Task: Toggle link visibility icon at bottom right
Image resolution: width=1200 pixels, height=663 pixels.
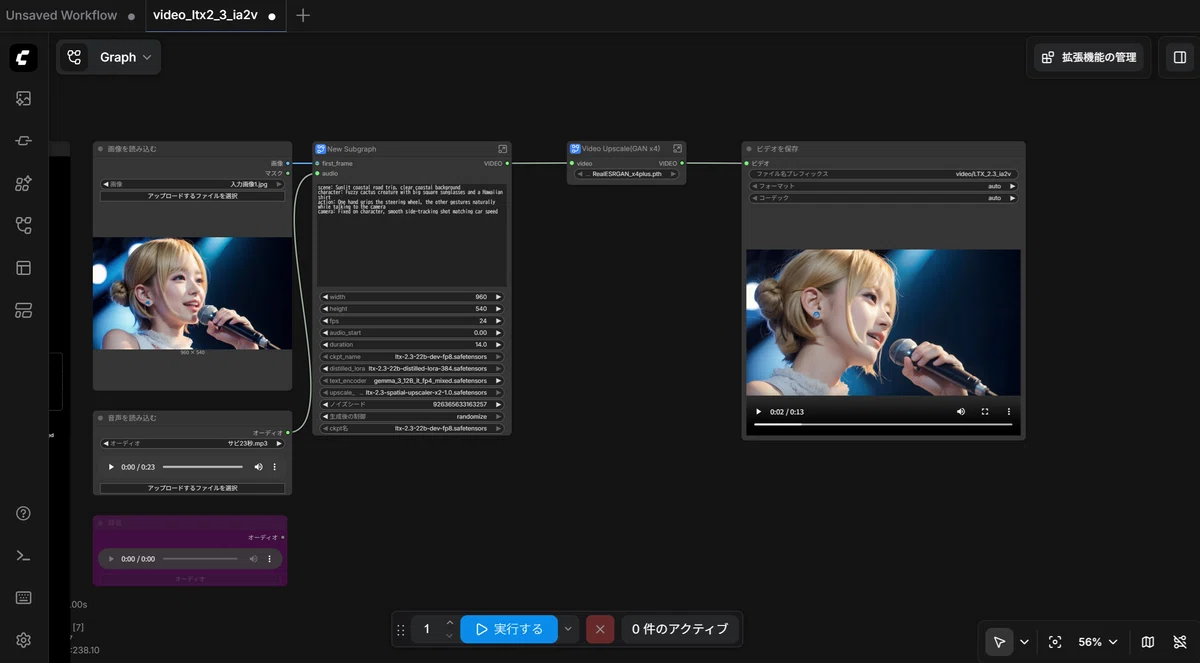Action: [x=1180, y=642]
